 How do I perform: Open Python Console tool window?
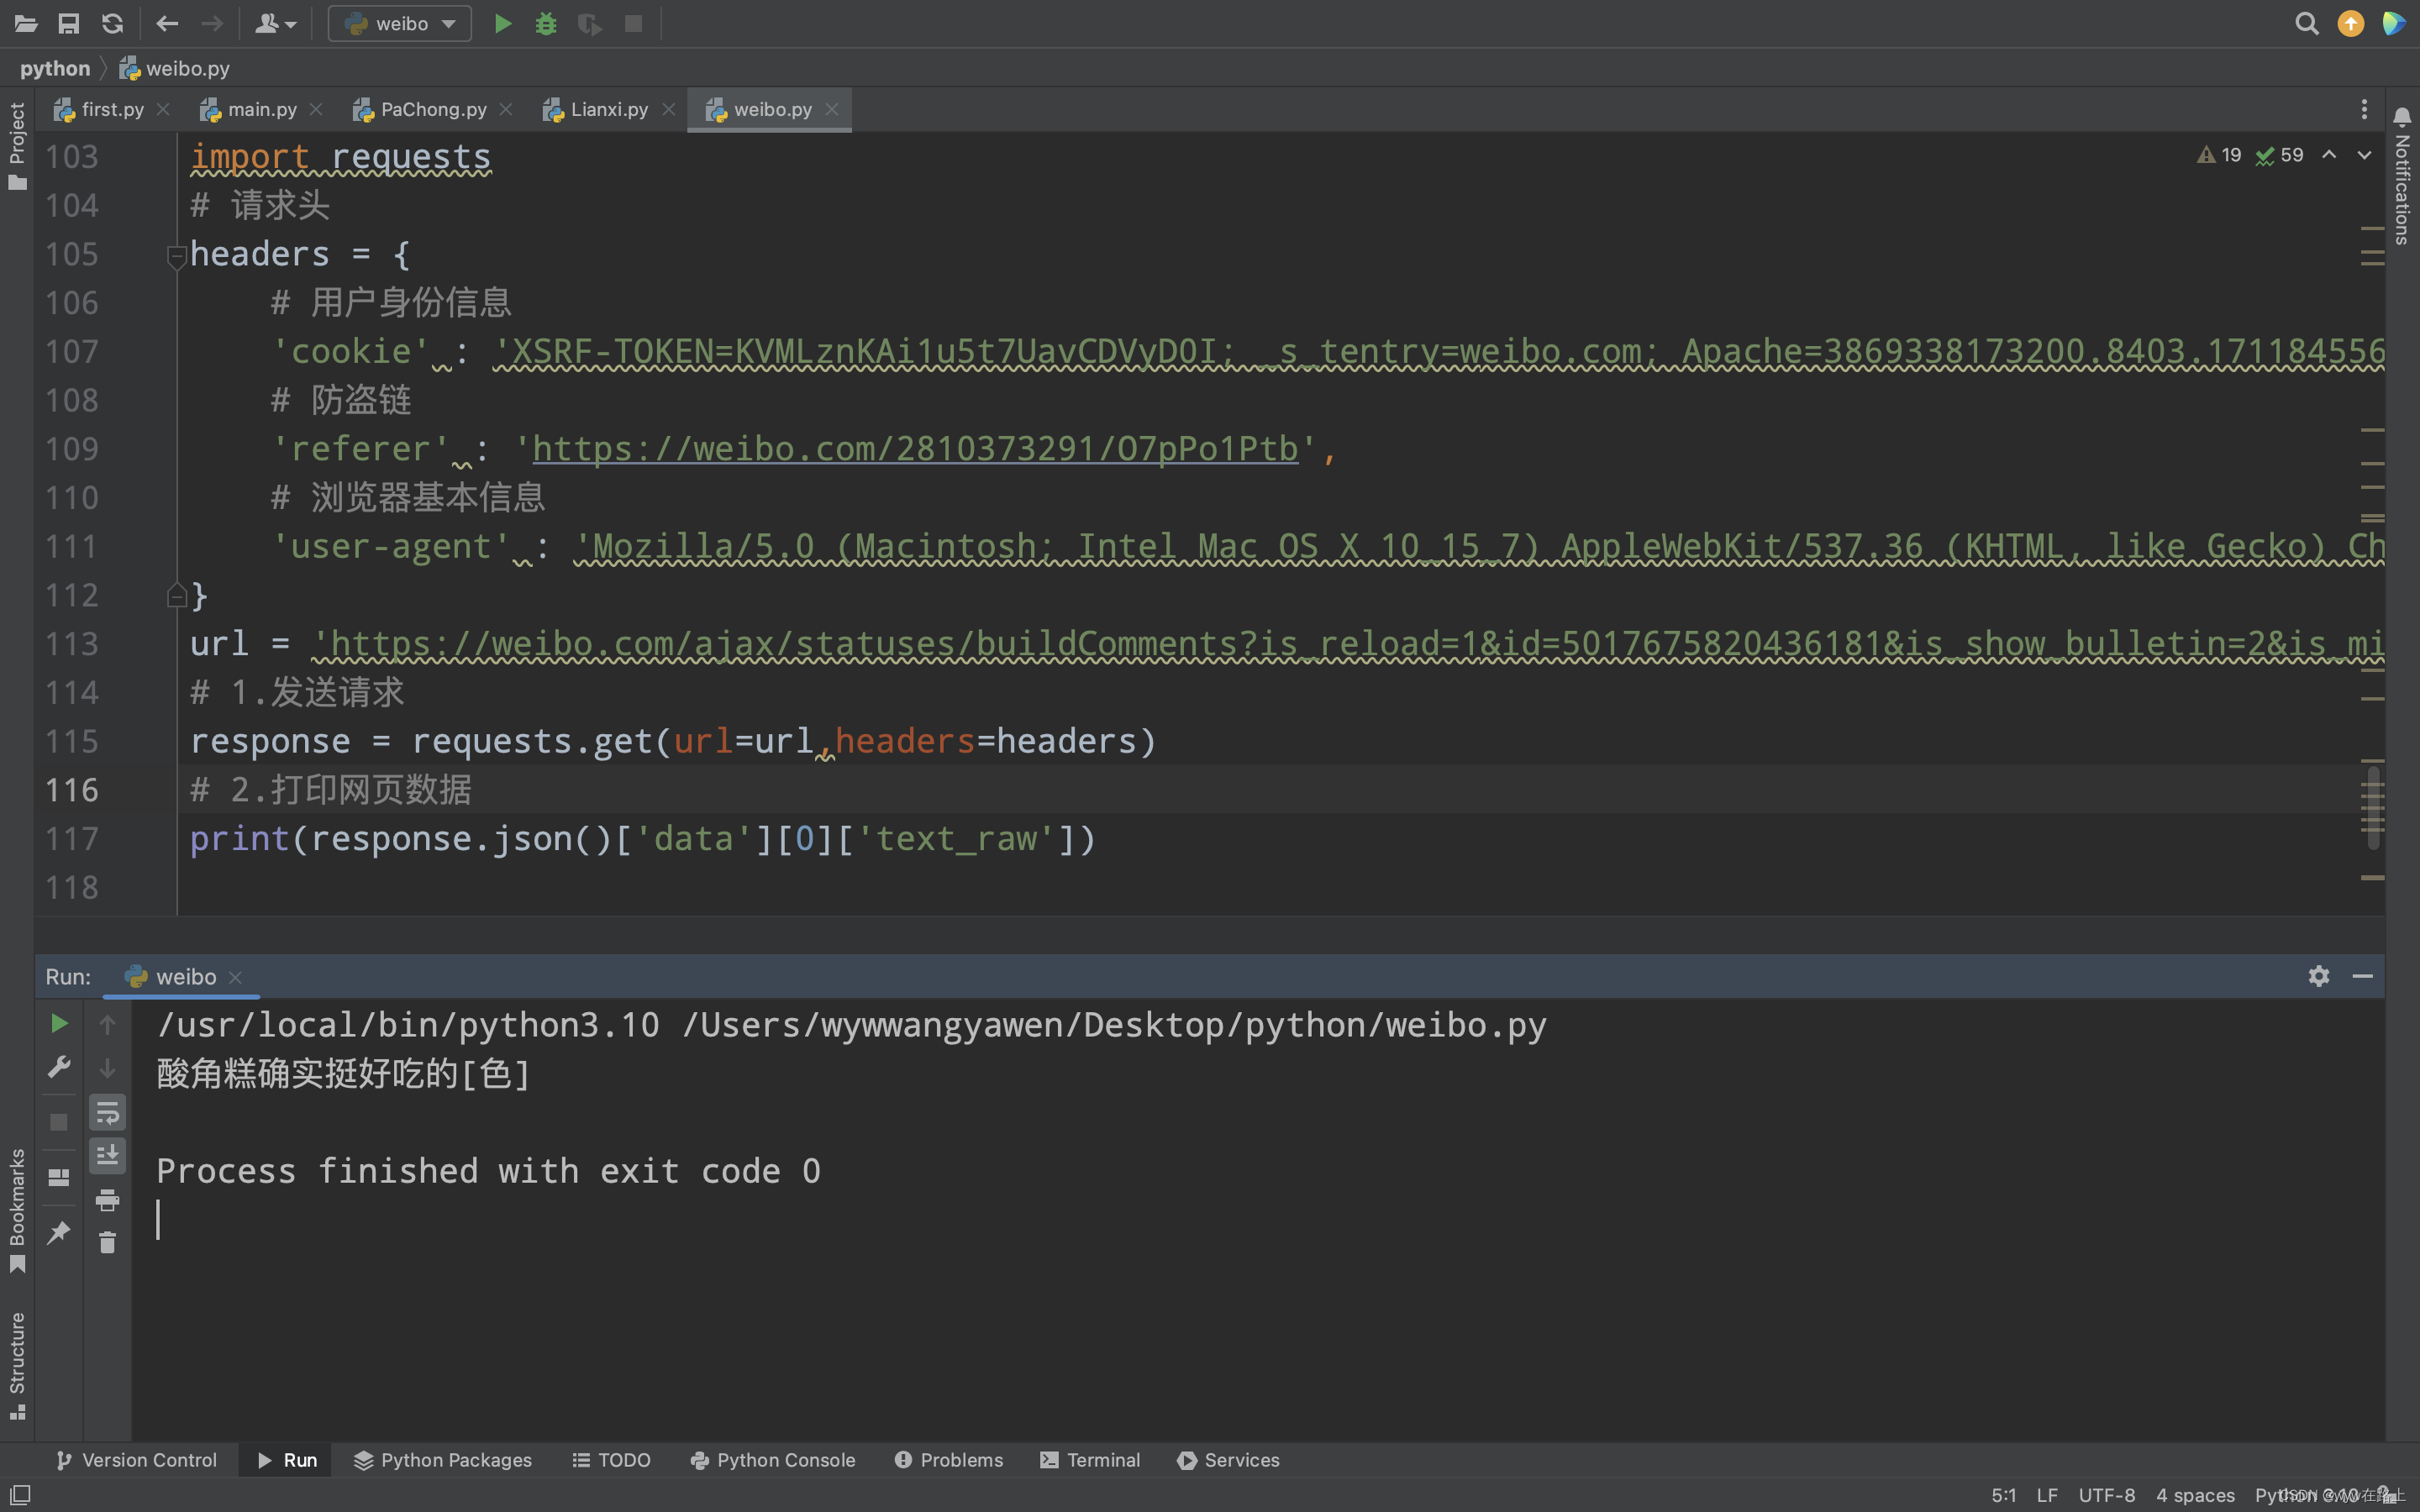(773, 1460)
